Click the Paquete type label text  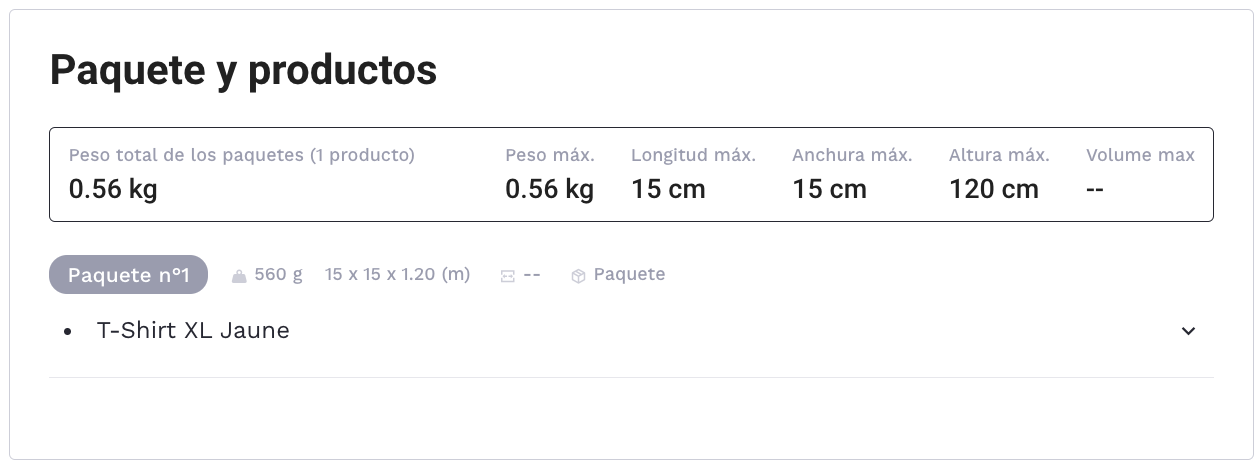629,274
